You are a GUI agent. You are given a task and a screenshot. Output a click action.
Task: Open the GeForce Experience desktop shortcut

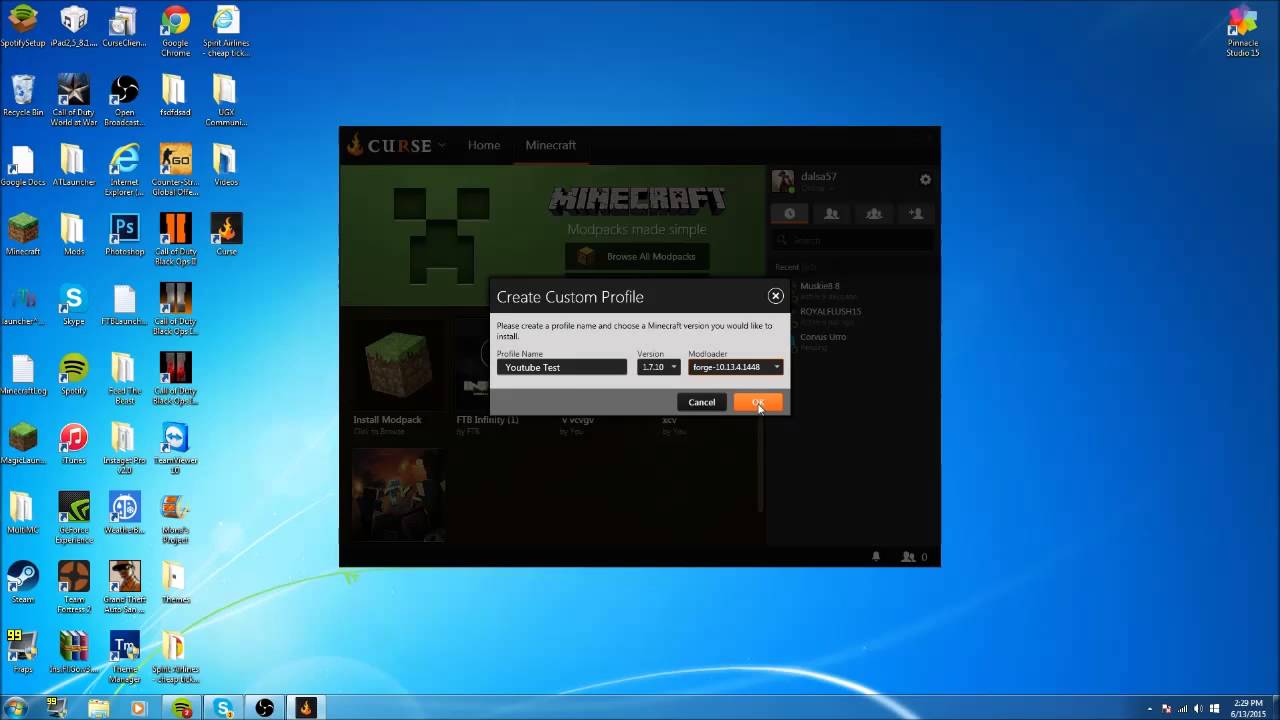73,517
